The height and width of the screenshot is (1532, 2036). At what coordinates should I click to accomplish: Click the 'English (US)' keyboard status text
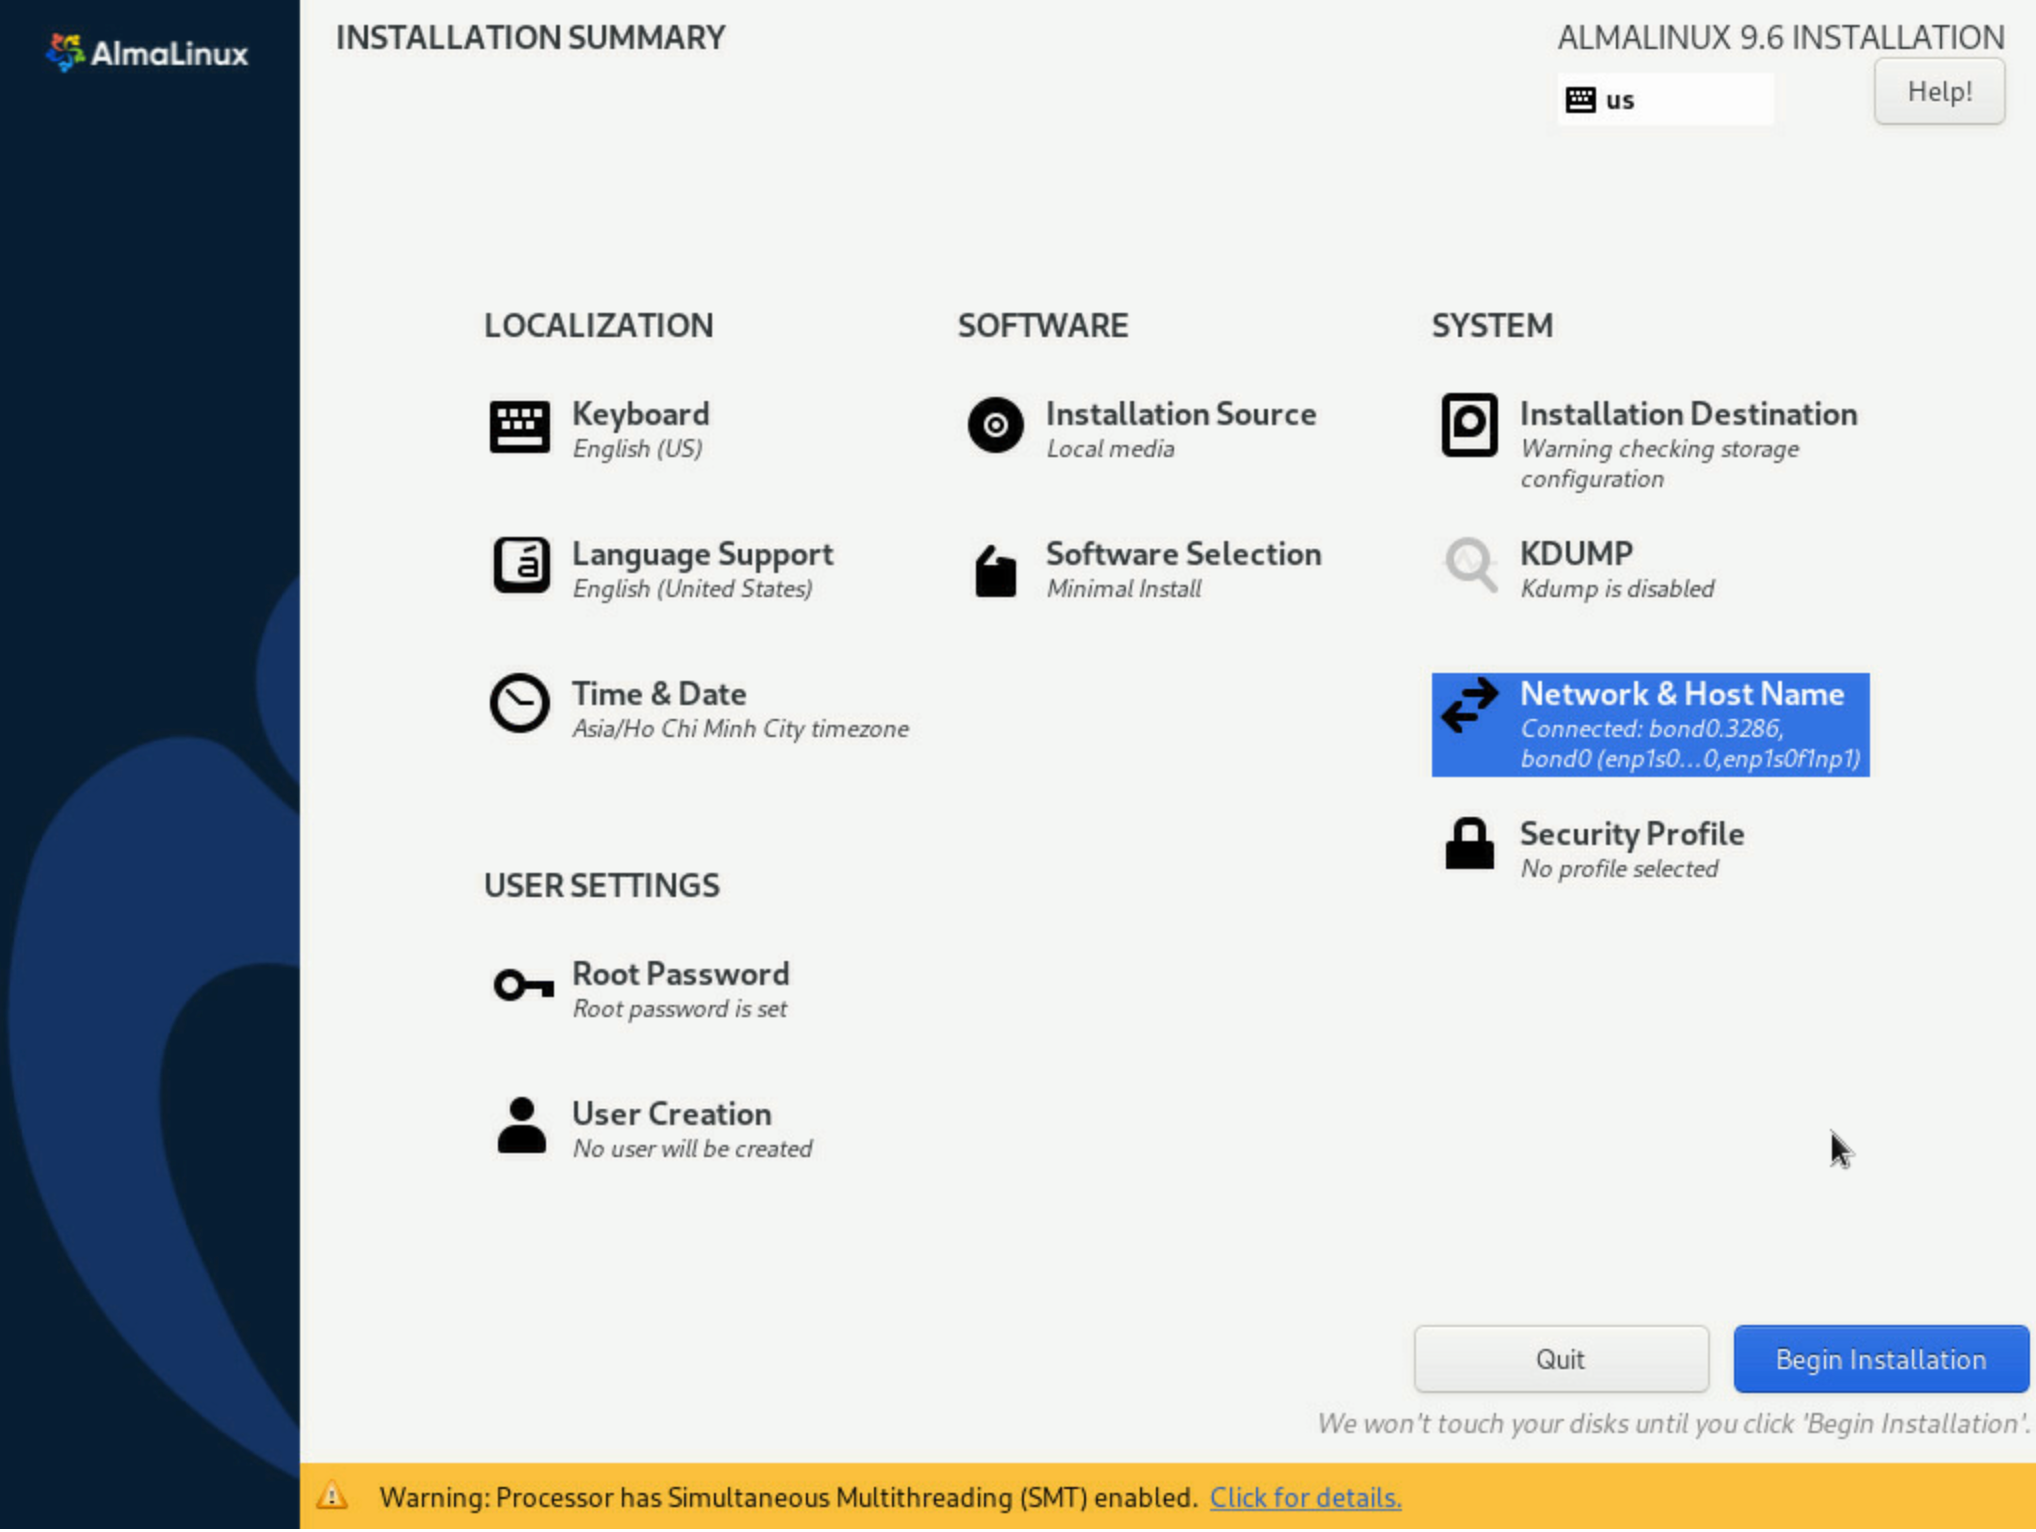[637, 449]
